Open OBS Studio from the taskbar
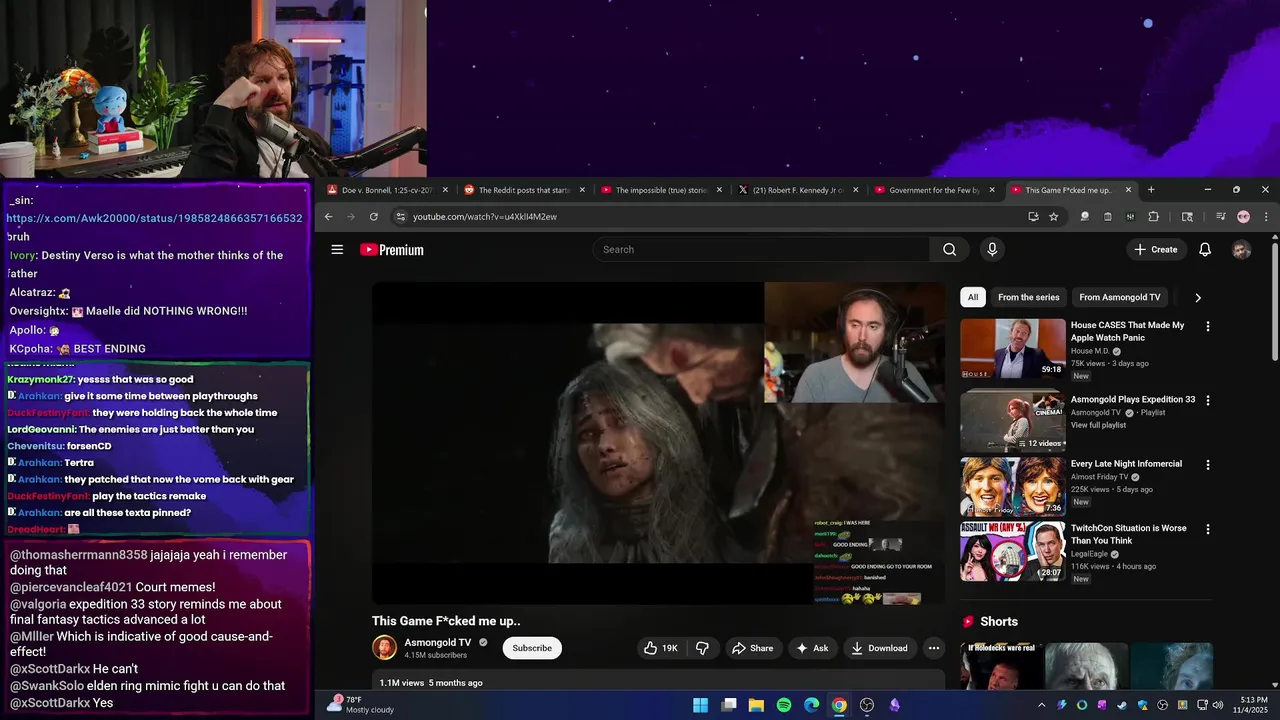 tap(867, 705)
